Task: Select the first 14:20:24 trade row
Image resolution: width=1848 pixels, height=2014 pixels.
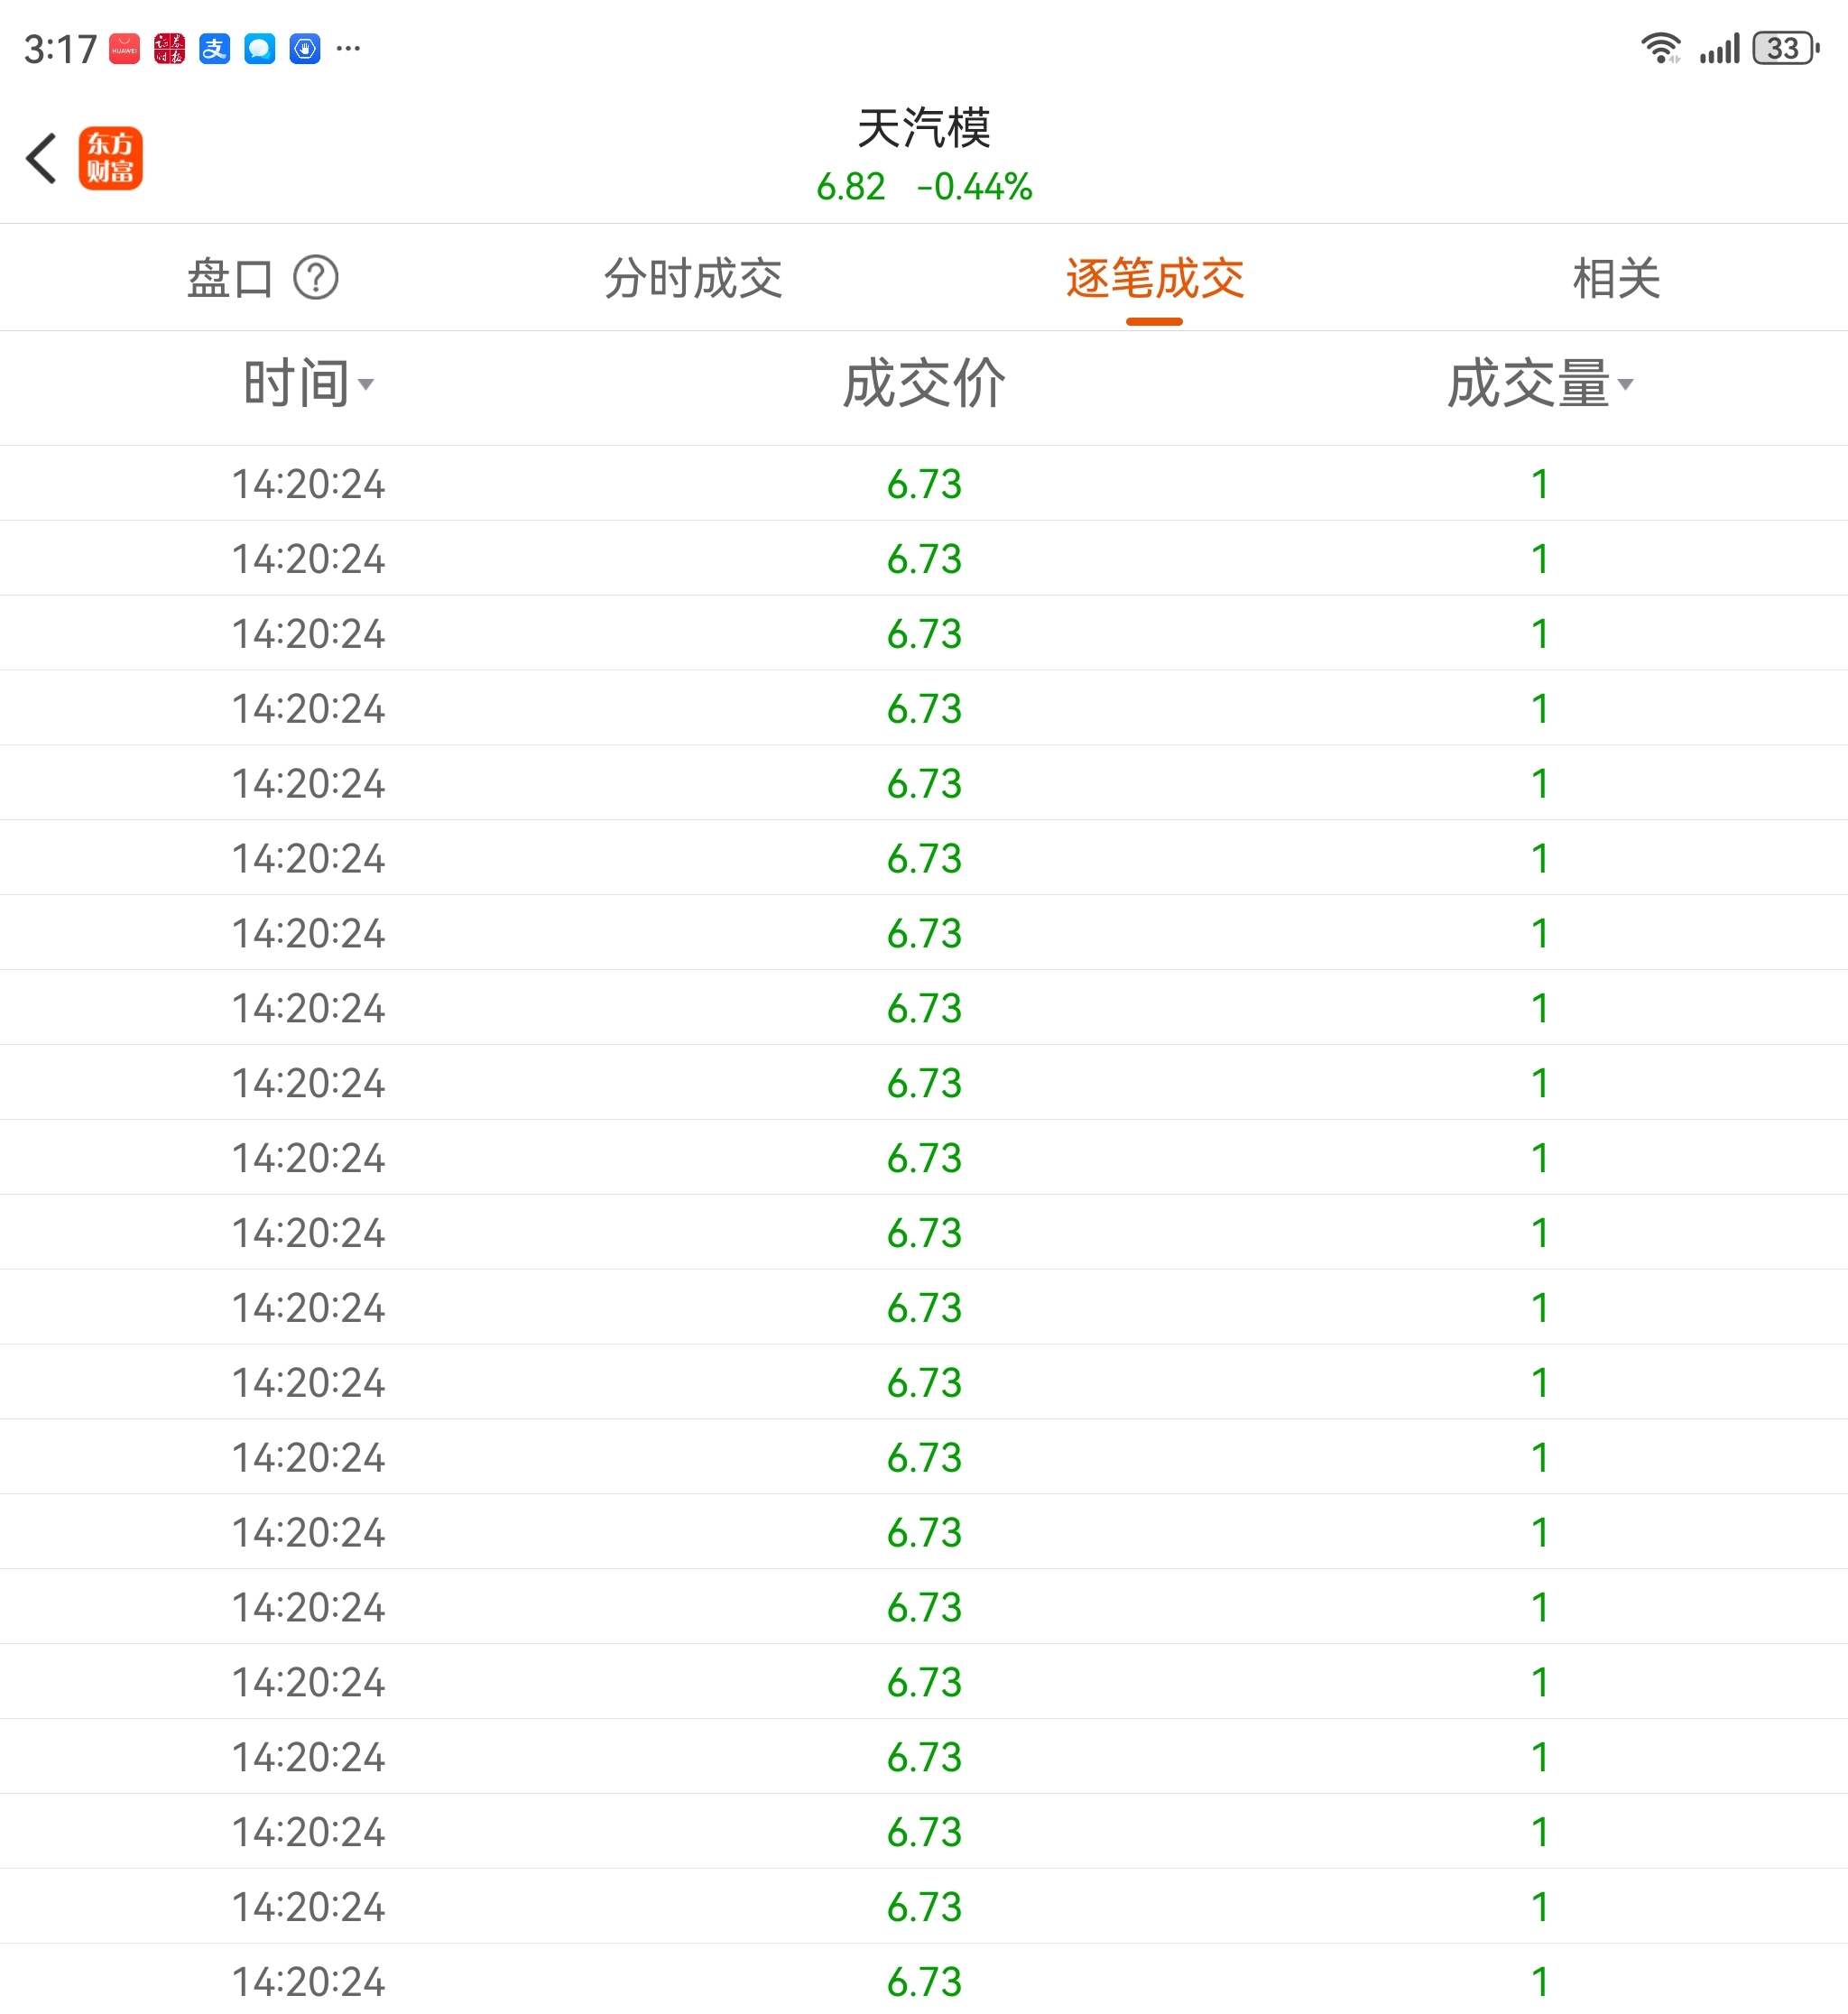Action: (308, 484)
